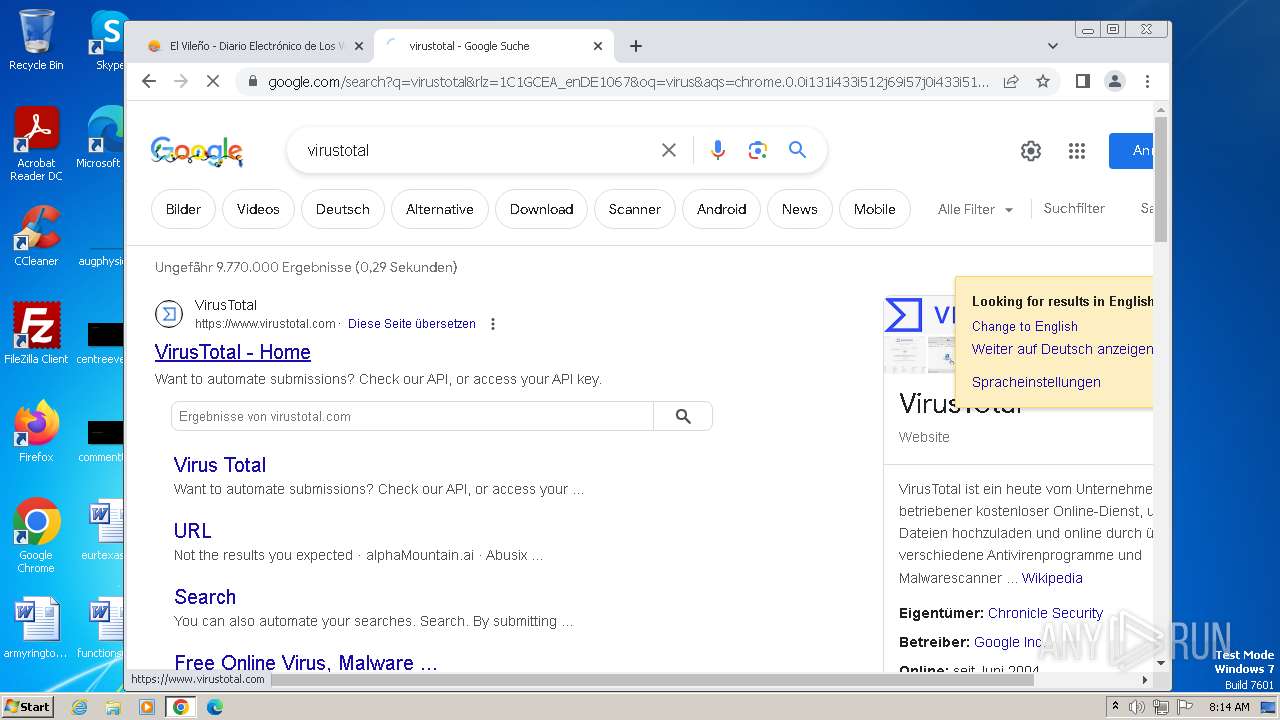Click Diese Seite übersetzen link
The width and height of the screenshot is (1280, 720).
pyautogui.click(x=412, y=324)
